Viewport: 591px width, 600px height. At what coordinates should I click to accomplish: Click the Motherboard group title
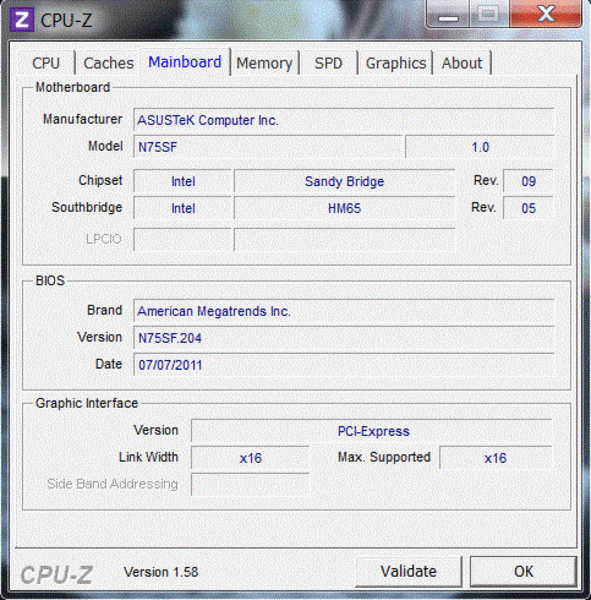(x=73, y=87)
